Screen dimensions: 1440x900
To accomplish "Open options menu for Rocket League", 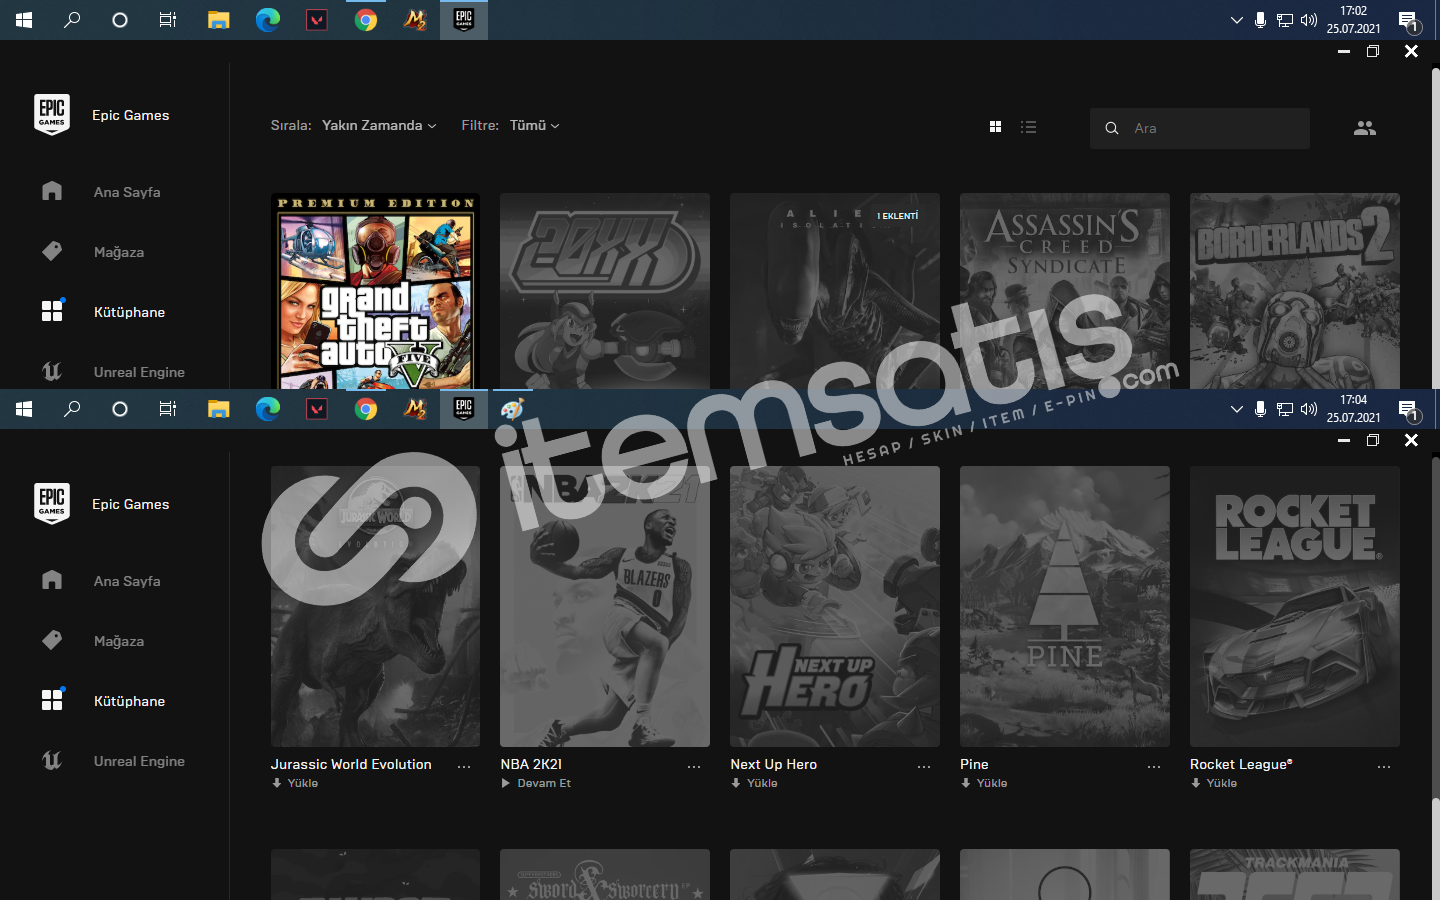I will (1384, 766).
